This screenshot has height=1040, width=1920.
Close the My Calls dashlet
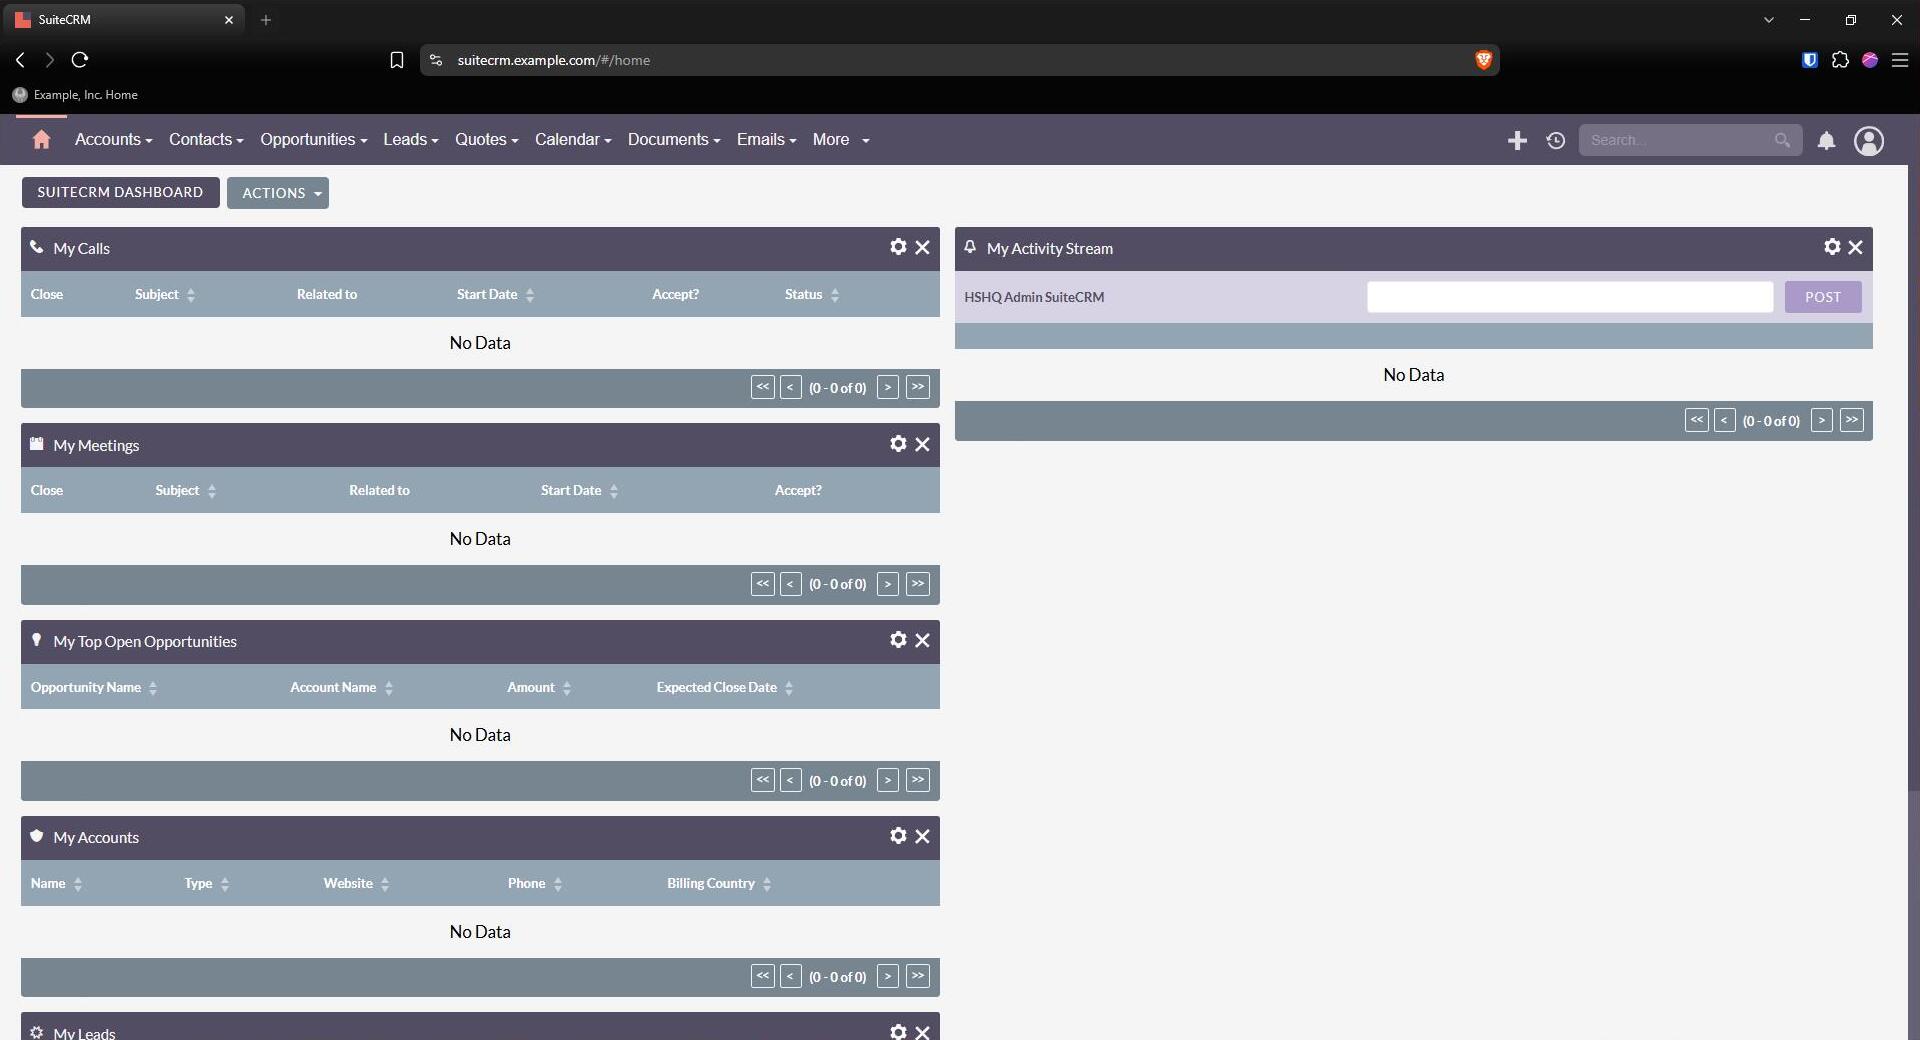click(922, 247)
